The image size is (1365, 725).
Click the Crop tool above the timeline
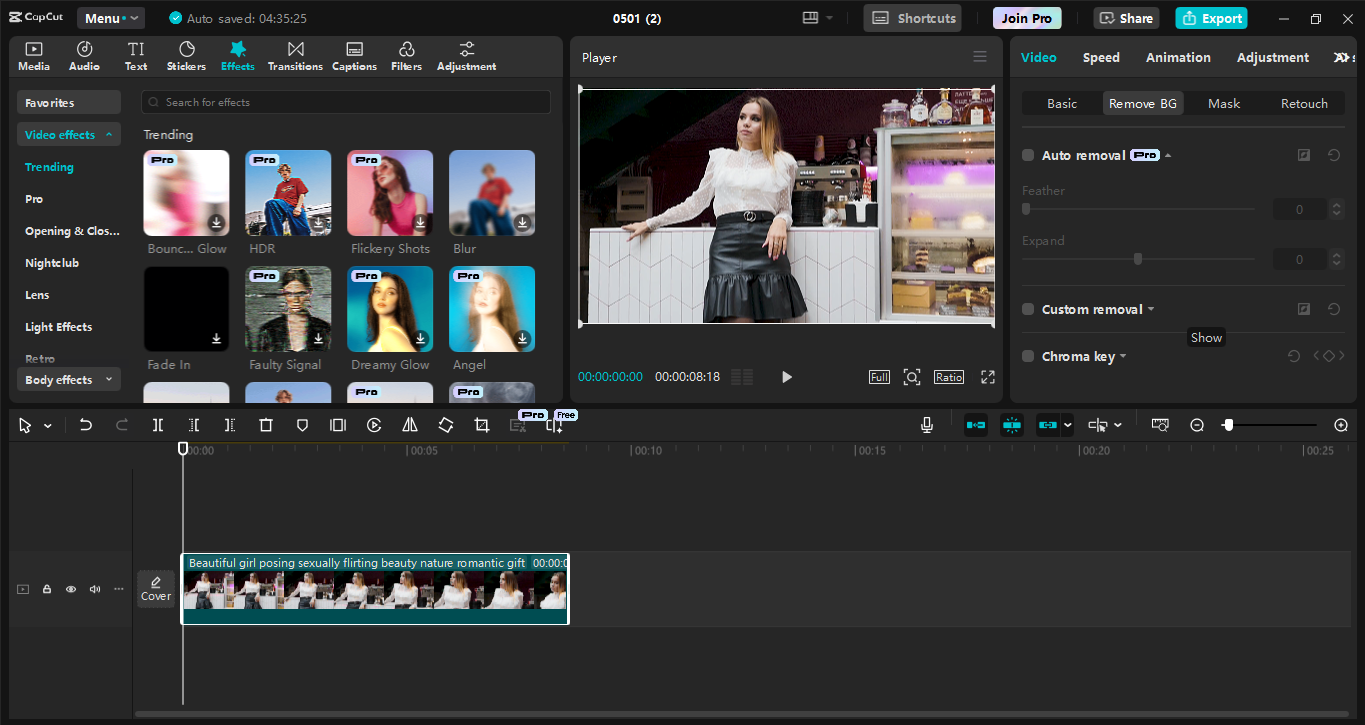pos(481,424)
